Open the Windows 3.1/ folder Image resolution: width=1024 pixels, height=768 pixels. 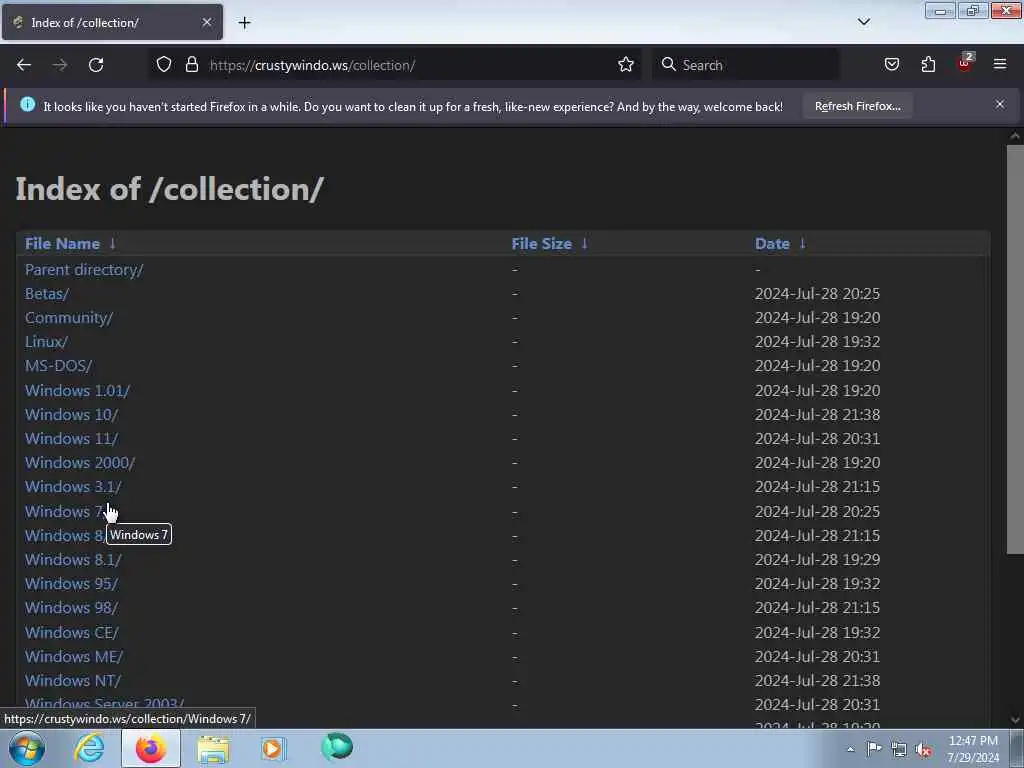73,487
